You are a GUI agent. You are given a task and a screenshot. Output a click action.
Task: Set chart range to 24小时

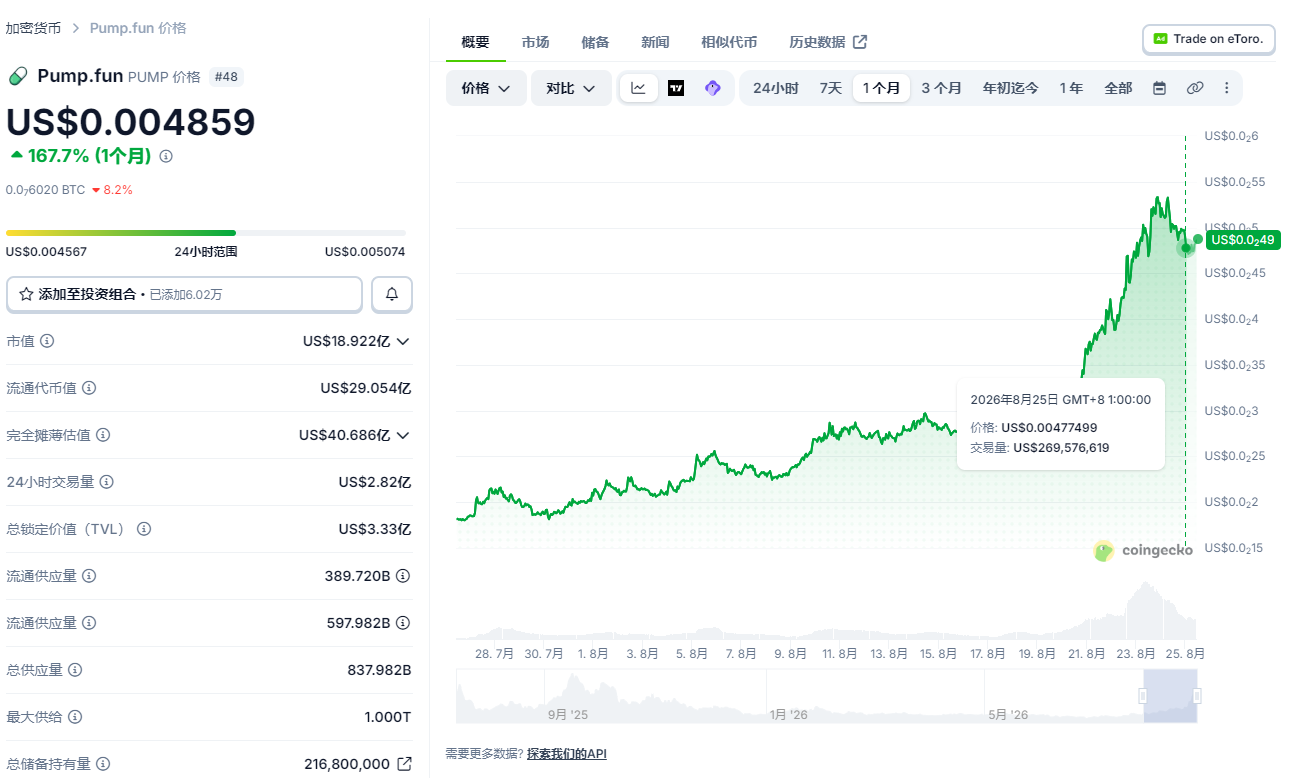pyautogui.click(x=775, y=88)
